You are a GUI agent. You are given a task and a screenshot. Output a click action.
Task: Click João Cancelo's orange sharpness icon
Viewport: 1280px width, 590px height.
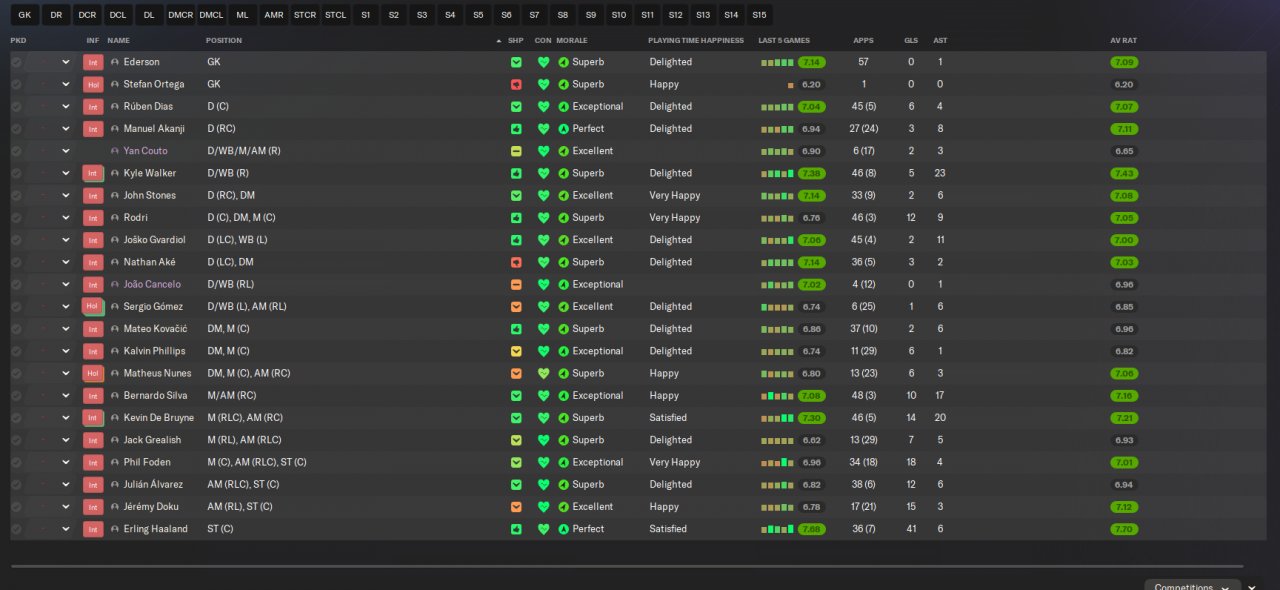click(516, 284)
